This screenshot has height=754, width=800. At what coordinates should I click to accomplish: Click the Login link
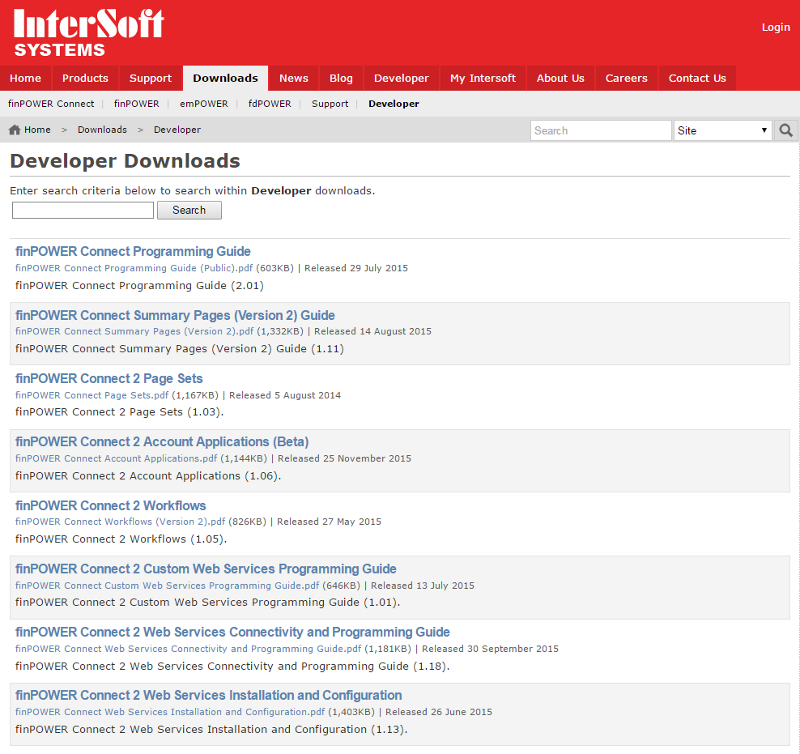pos(776,28)
